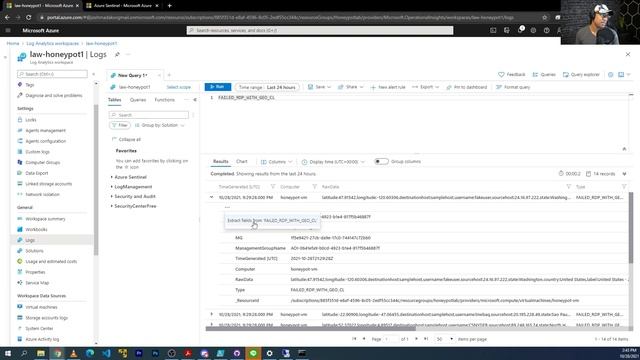
Task: Collapse the first expanded result row
Action: tap(211, 198)
